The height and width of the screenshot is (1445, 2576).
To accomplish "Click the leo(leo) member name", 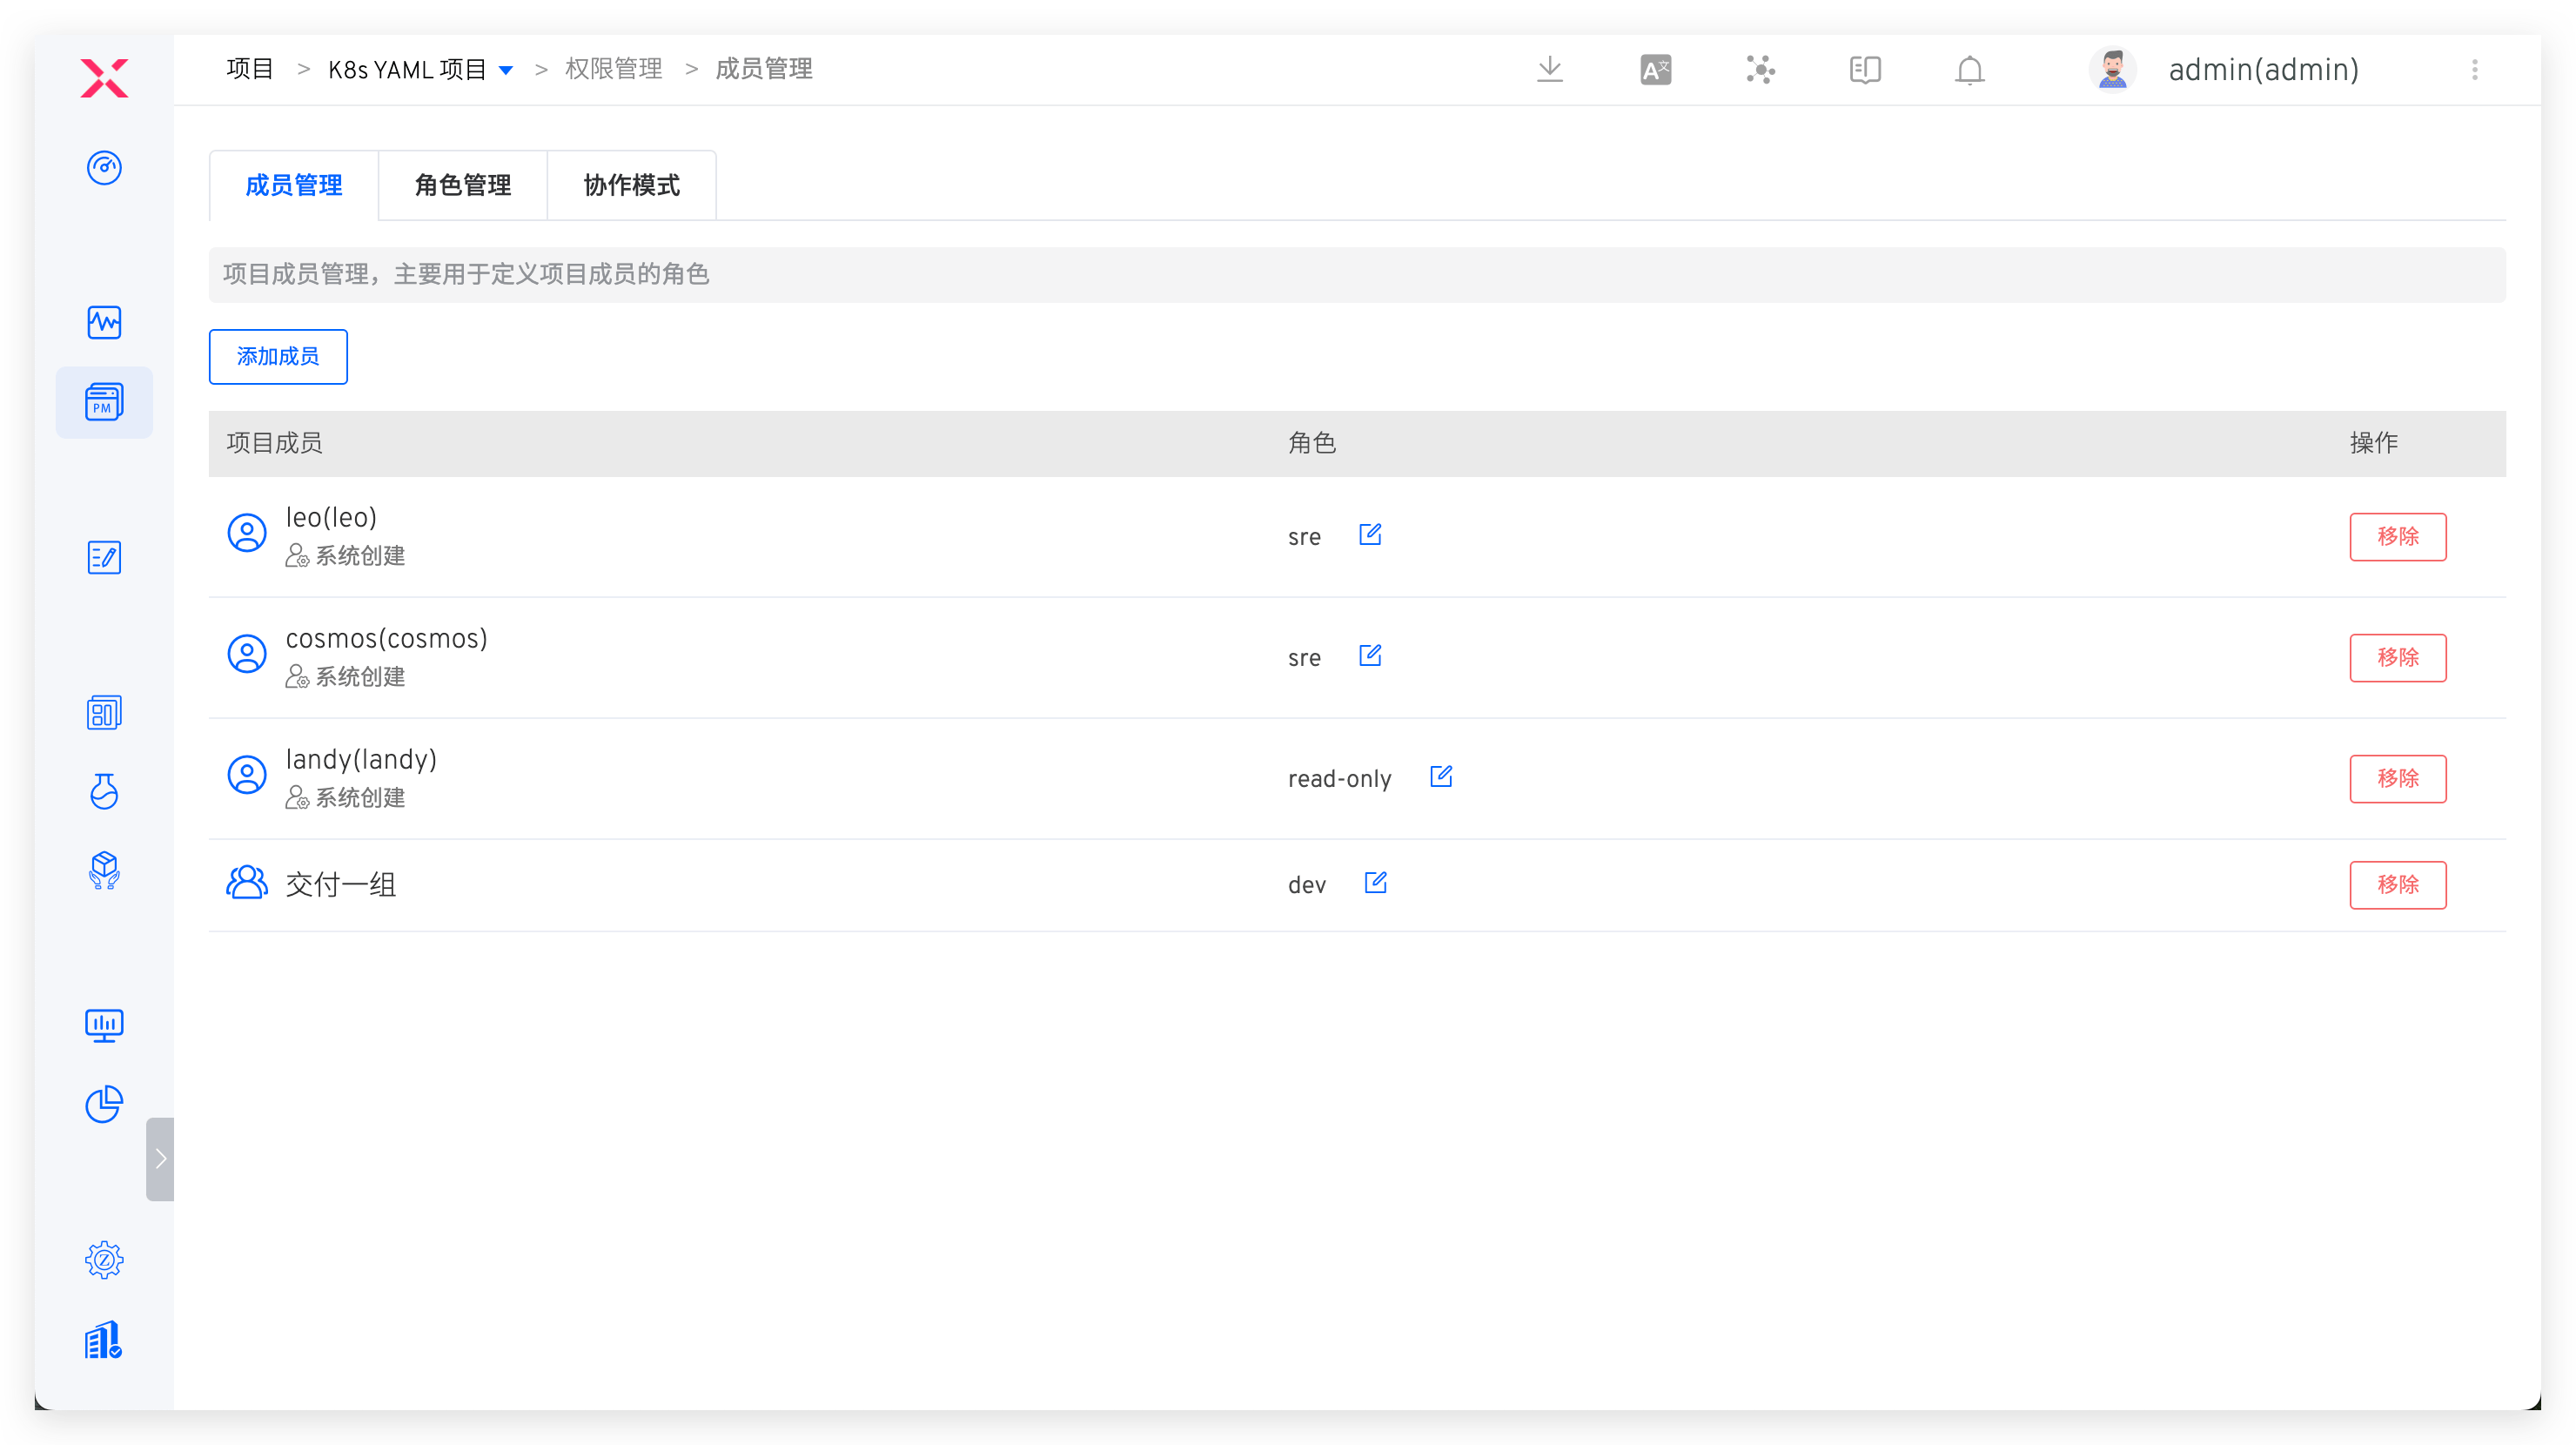I will [332, 517].
